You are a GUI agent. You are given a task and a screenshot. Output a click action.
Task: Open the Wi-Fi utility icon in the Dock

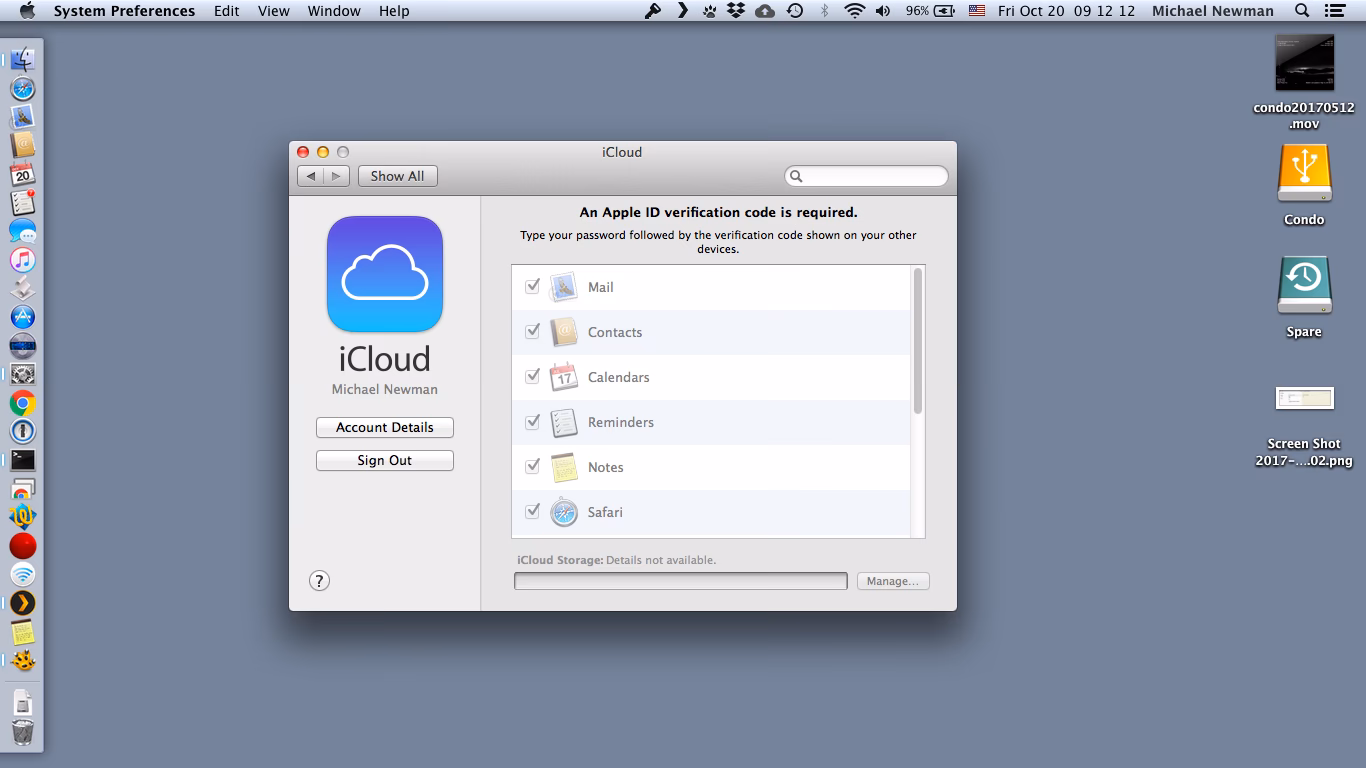22,574
